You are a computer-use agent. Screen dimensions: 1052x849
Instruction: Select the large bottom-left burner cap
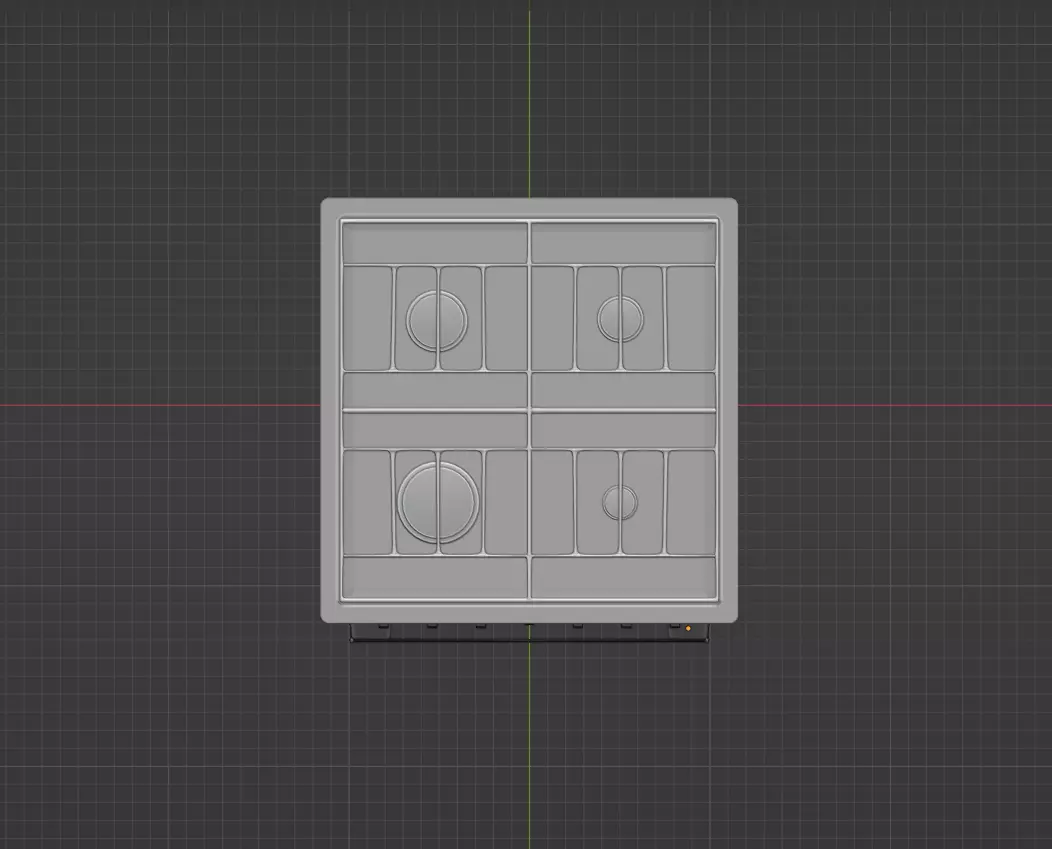439,502
